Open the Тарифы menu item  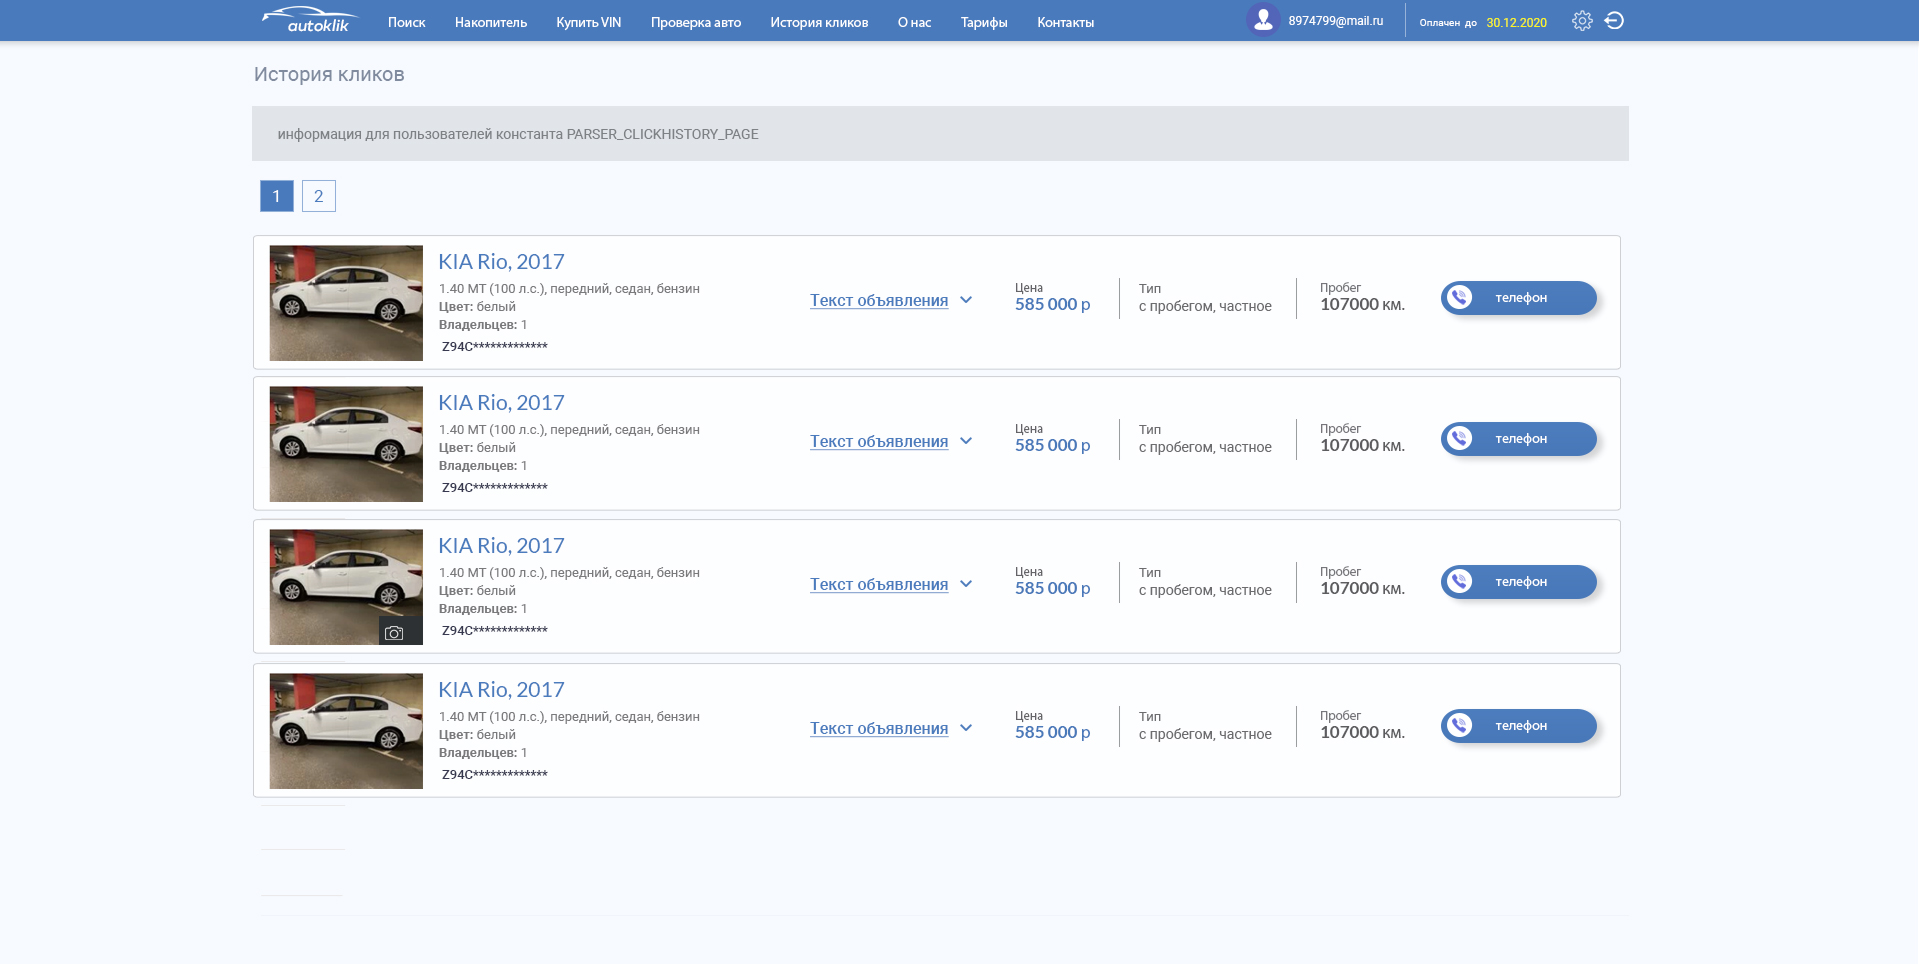[x=984, y=22]
